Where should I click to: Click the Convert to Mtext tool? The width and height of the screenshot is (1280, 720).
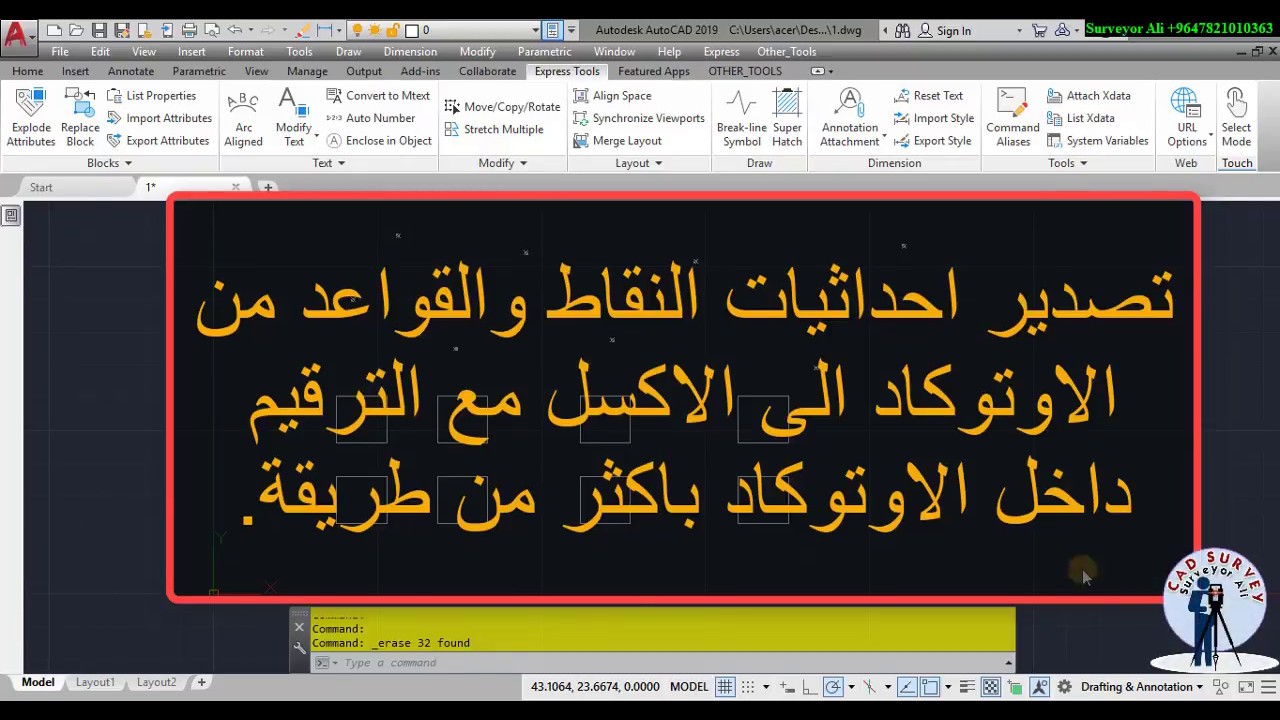378,96
